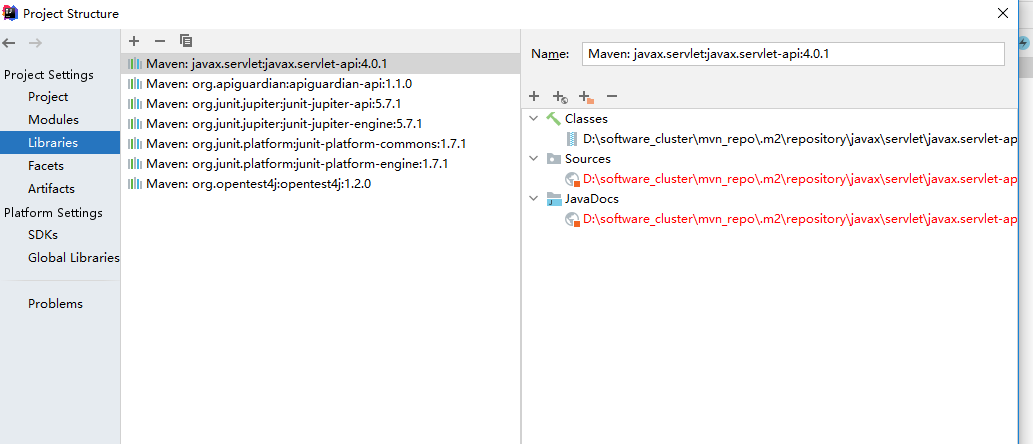The height and width of the screenshot is (444, 1033).
Task: Click the globe icon on JavaDocs path
Action: coord(572,219)
